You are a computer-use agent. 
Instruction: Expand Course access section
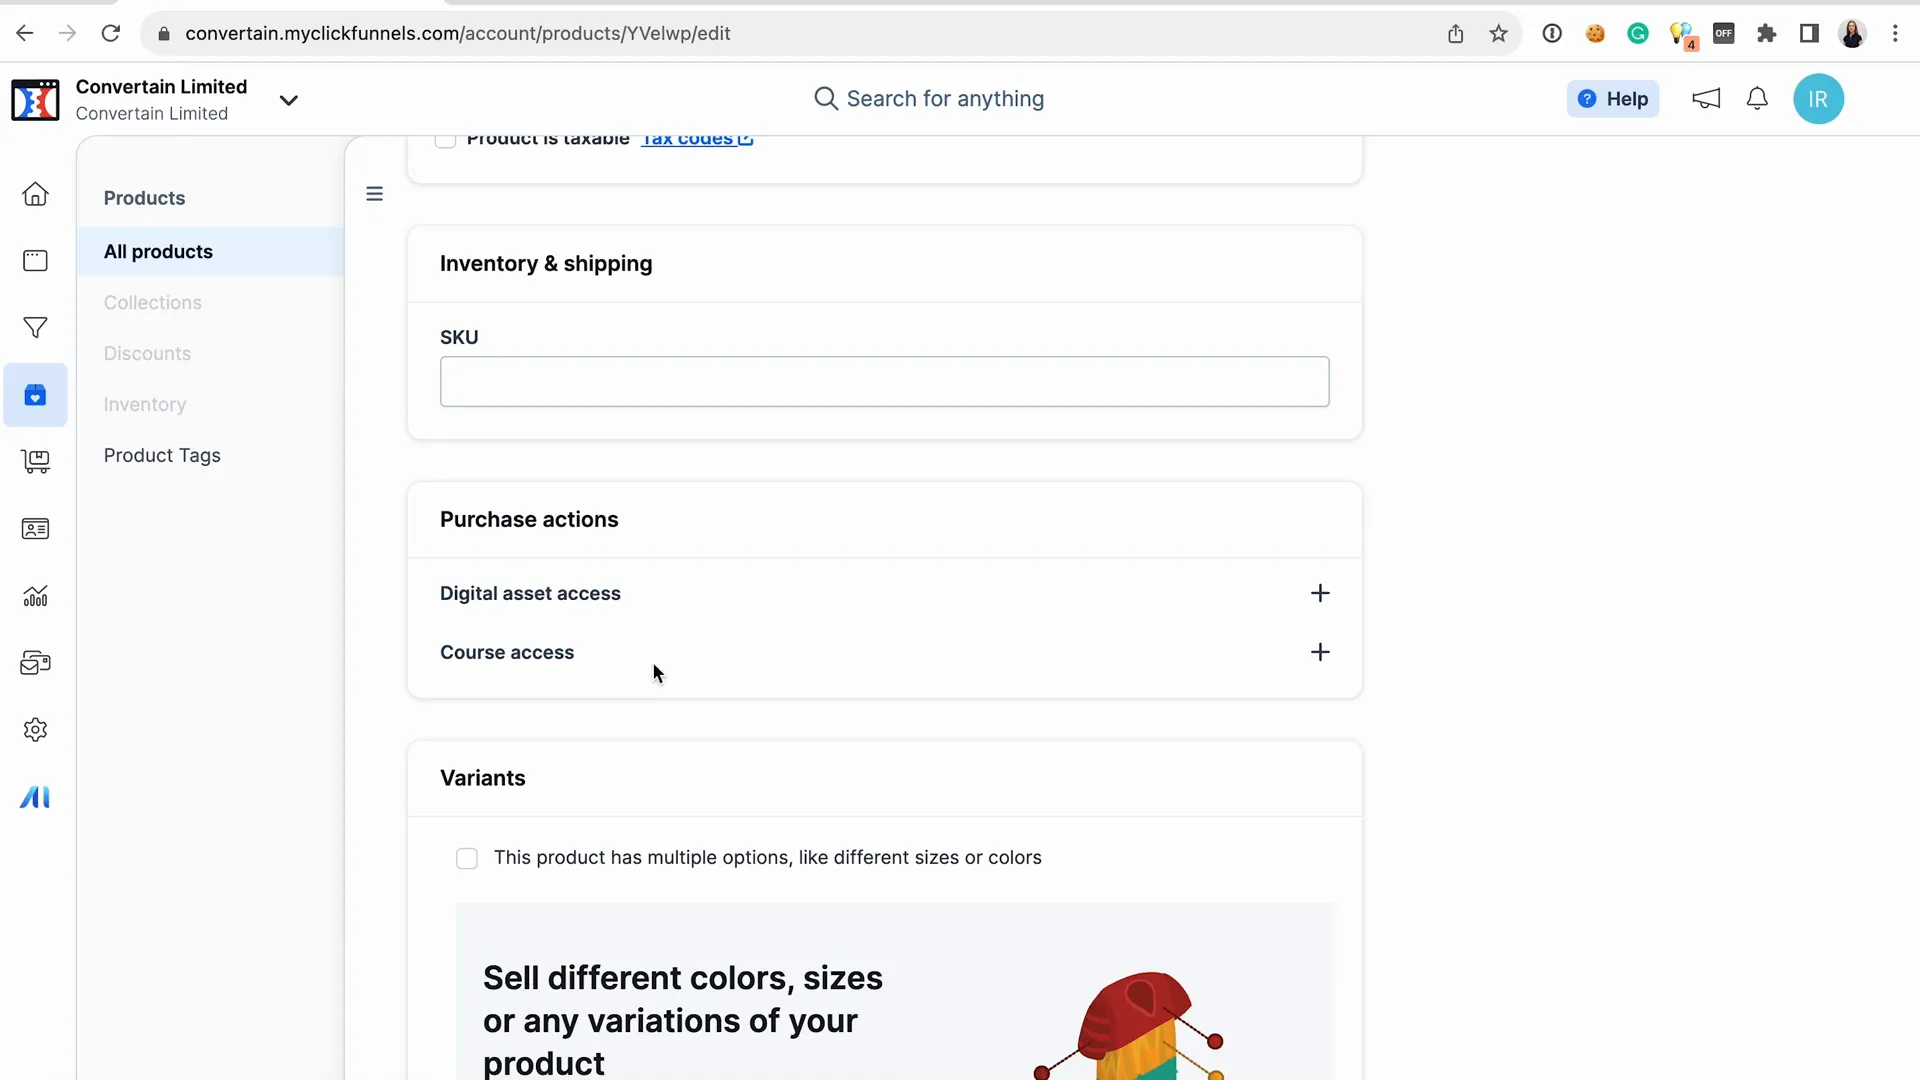(1320, 651)
